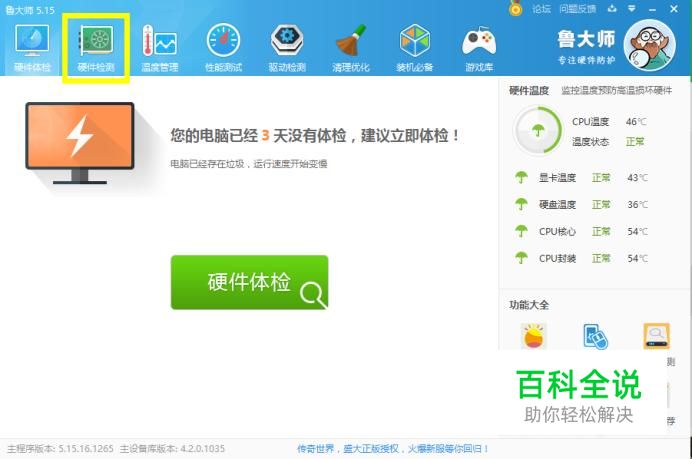Open the 装机必备 cube tab
The image size is (692, 459).
point(414,48)
